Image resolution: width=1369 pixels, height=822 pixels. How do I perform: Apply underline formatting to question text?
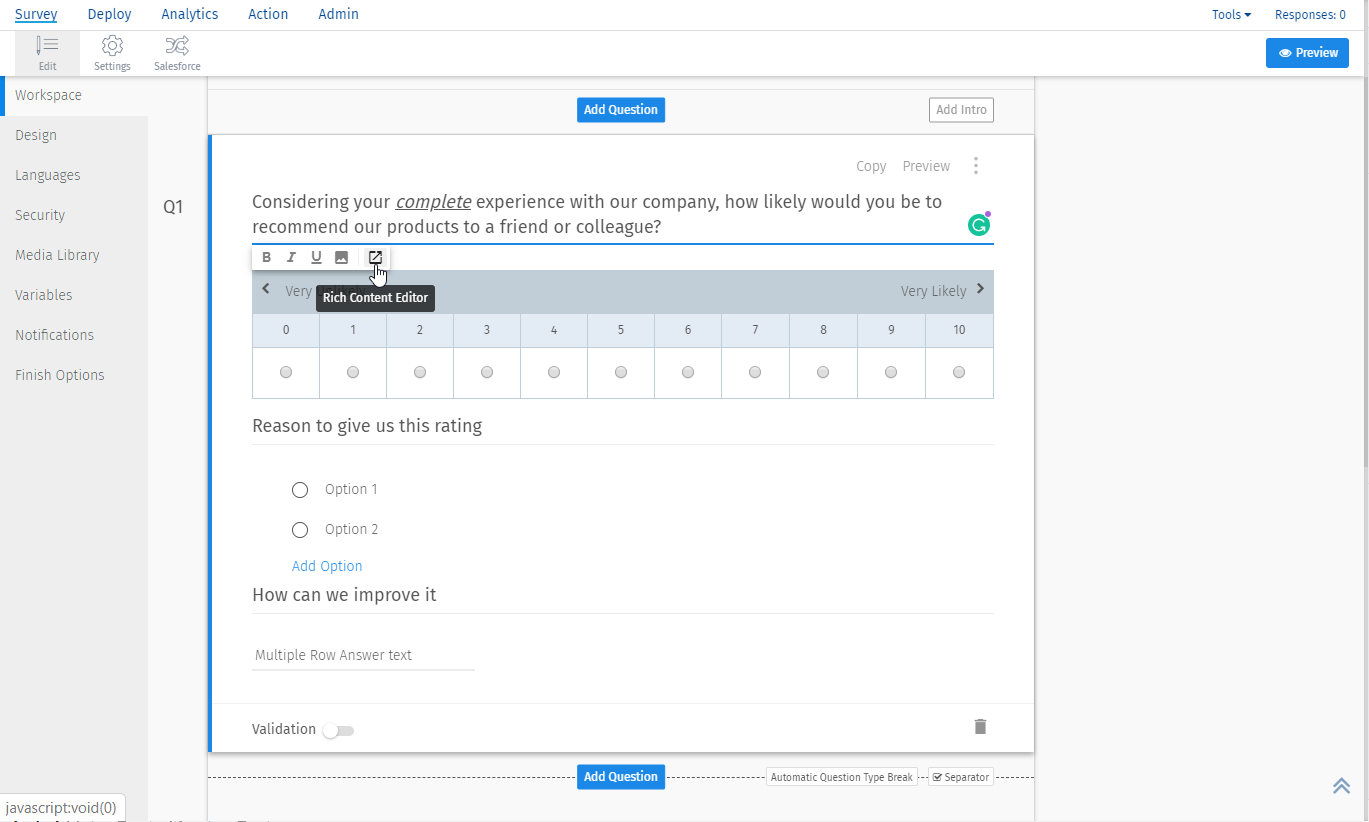click(x=316, y=257)
